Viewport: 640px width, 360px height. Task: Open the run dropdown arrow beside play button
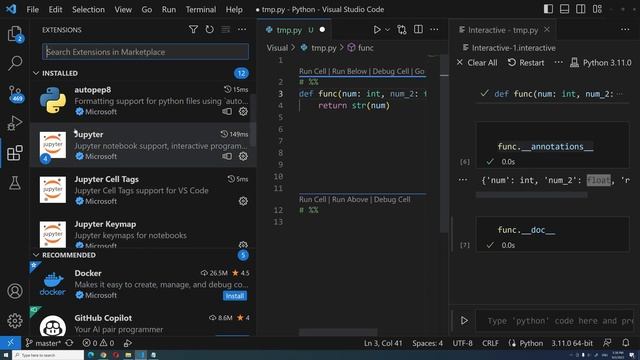click(x=387, y=29)
